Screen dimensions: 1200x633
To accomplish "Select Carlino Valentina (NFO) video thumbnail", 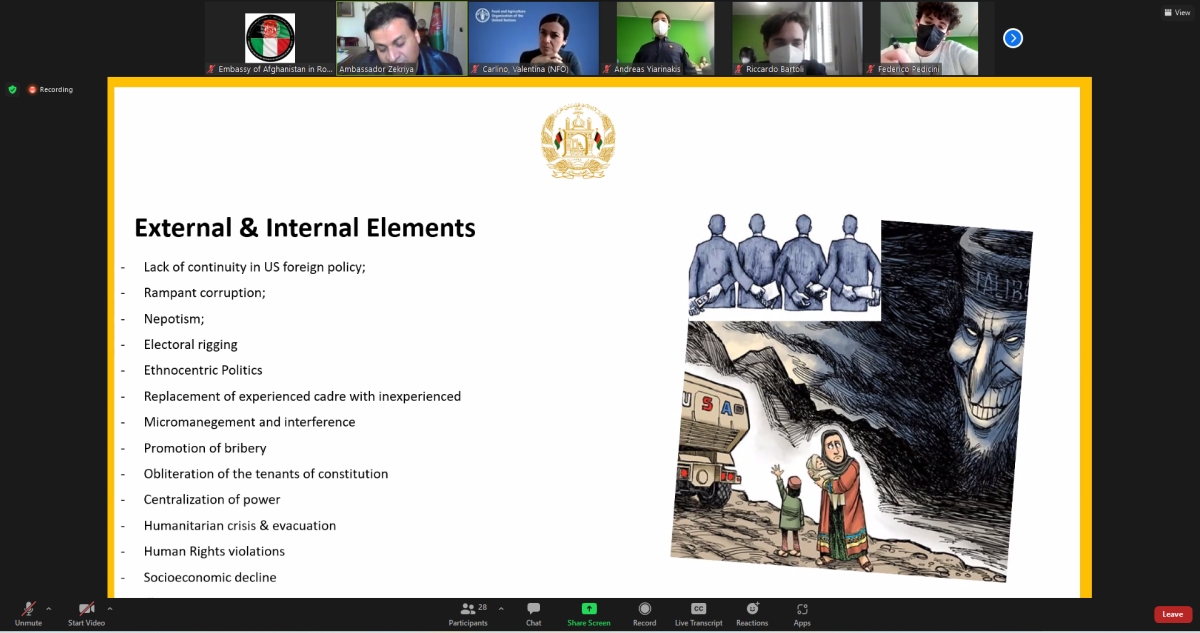I will click(534, 38).
